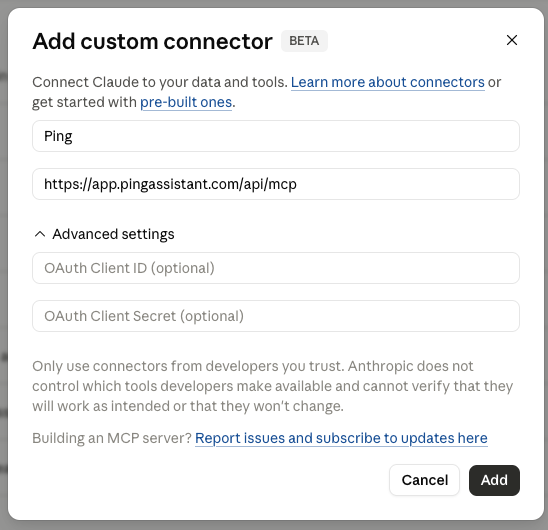Cancel adding the connector

(x=424, y=480)
